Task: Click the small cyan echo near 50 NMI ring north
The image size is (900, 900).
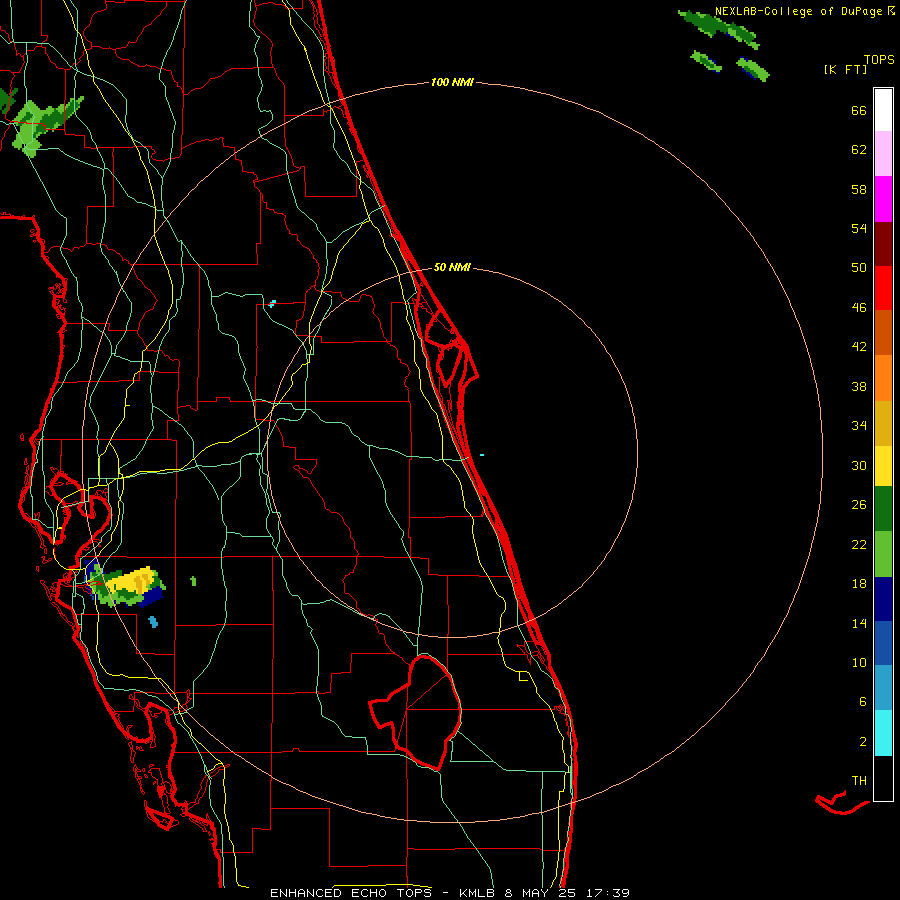Action: tap(272, 303)
